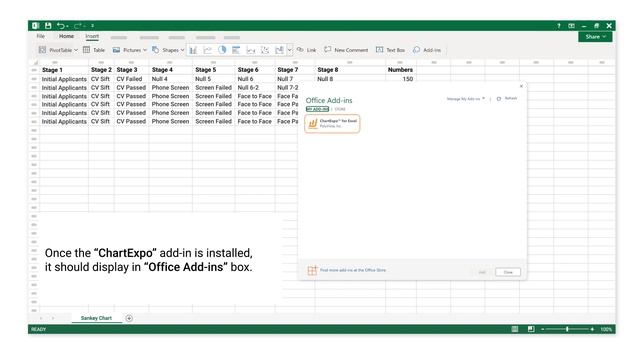Select the CV Failed cell
This screenshot has height=360, width=640.
point(131,79)
